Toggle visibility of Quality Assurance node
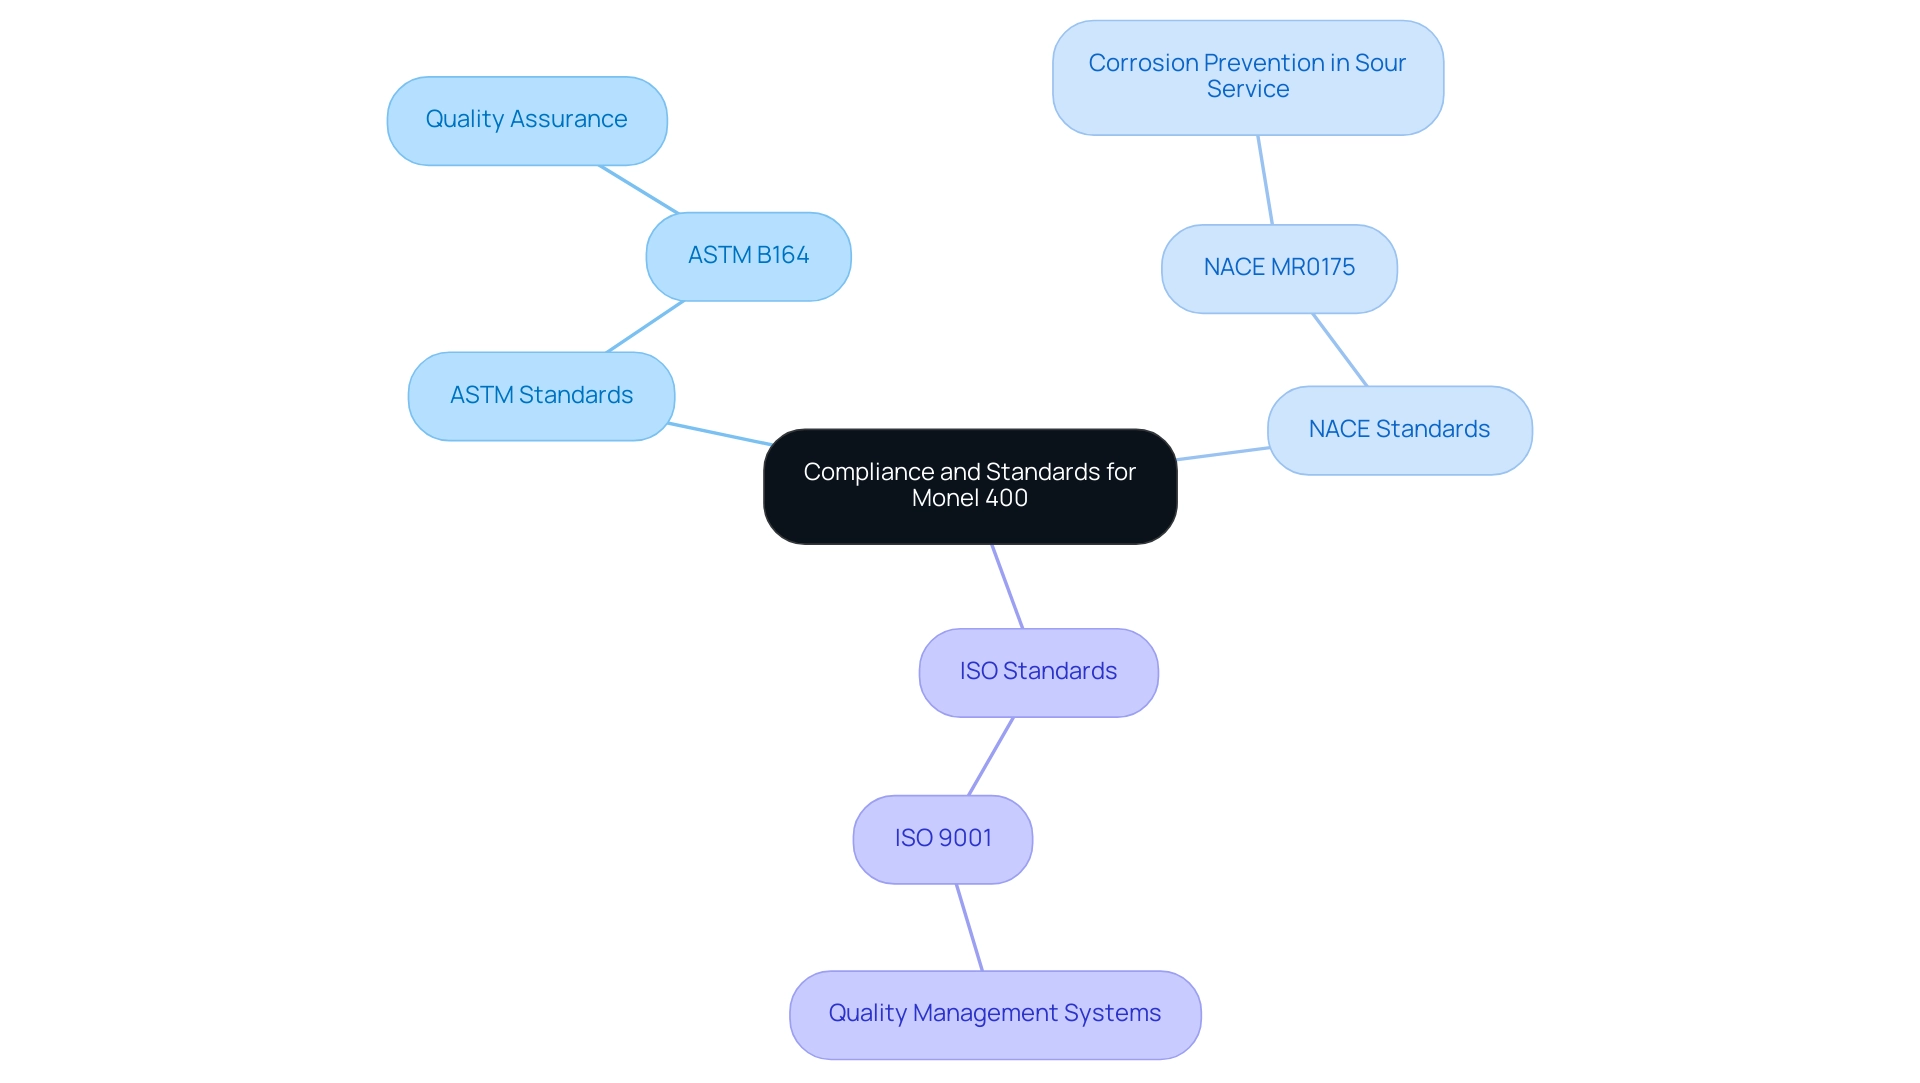The image size is (1920, 1083). click(527, 120)
